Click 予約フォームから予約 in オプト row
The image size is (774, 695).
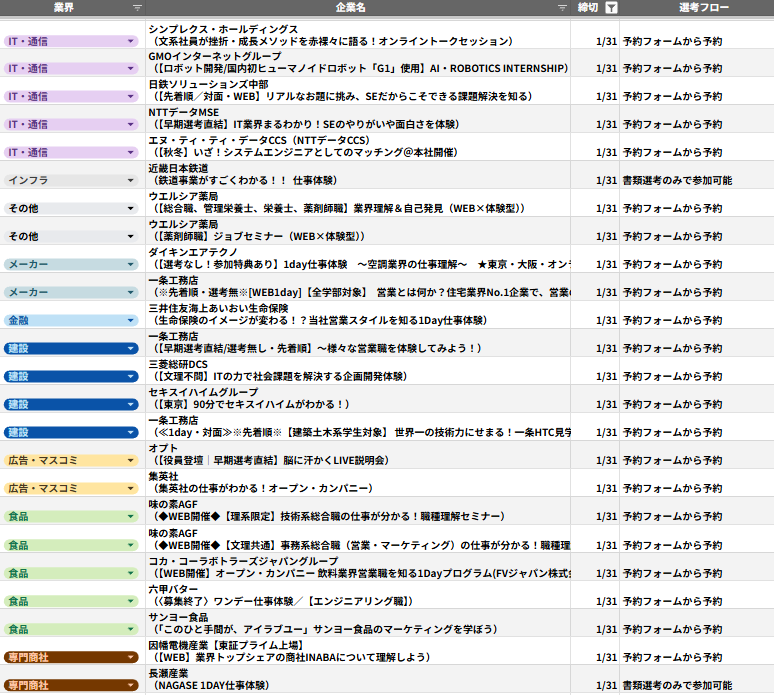(x=672, y=461)
